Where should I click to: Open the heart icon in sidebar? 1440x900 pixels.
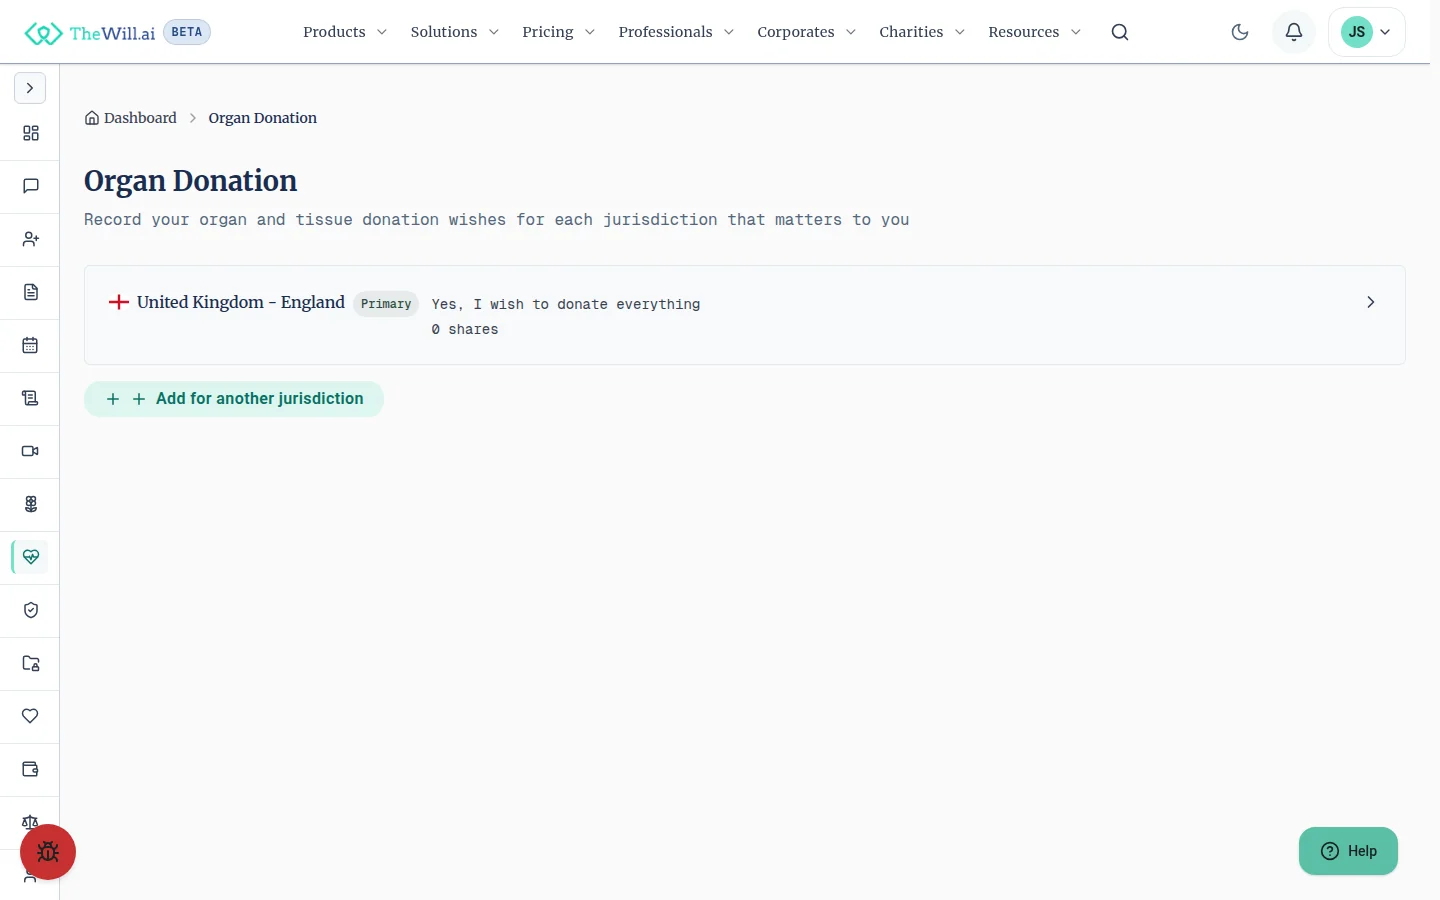pos(31,716)
